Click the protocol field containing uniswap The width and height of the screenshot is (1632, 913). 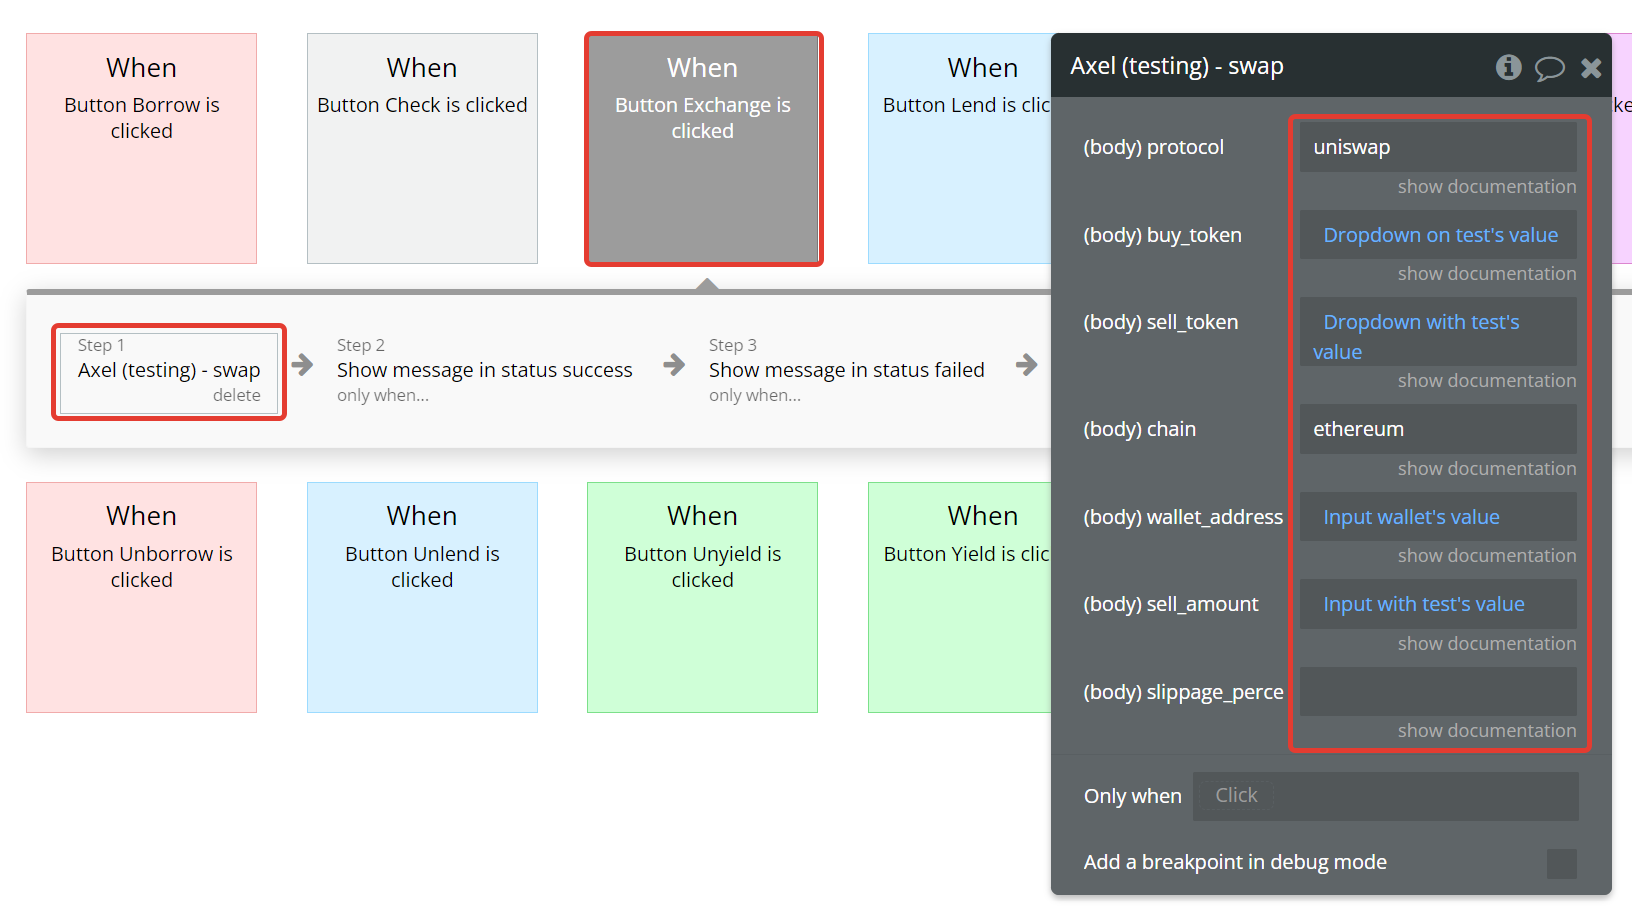[x=1438, y=147]
